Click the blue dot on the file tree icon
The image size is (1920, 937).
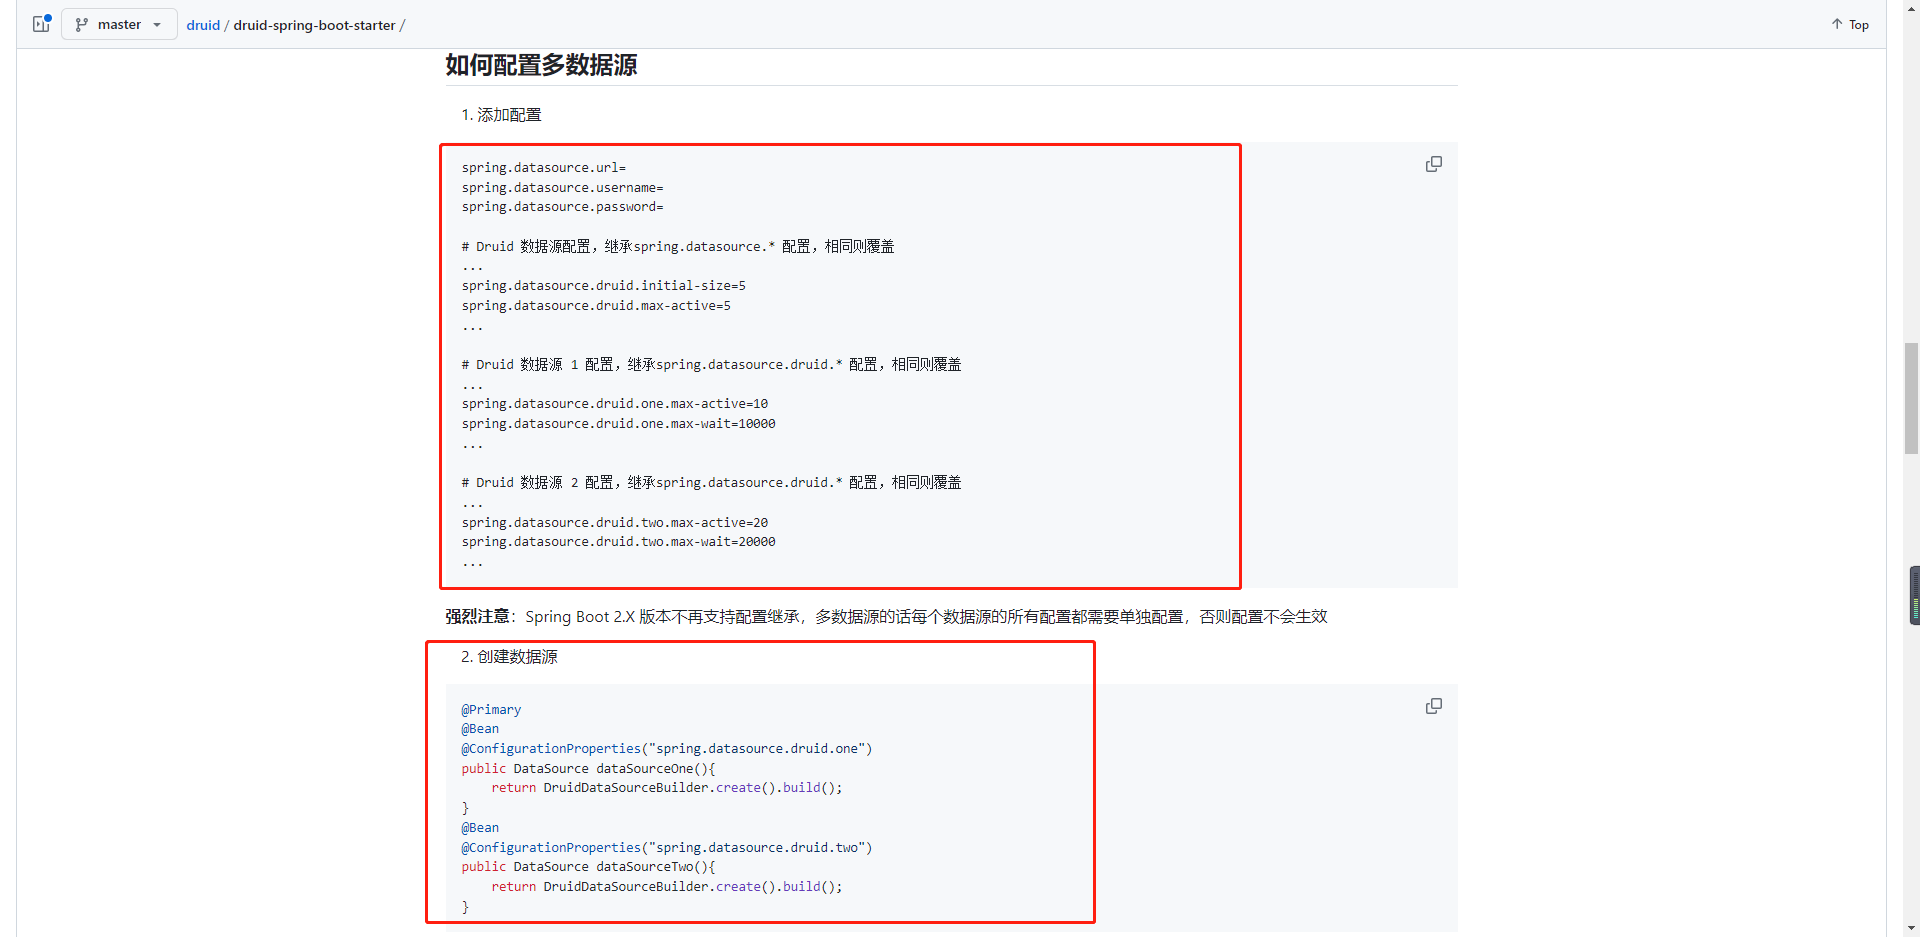(48, 16)
